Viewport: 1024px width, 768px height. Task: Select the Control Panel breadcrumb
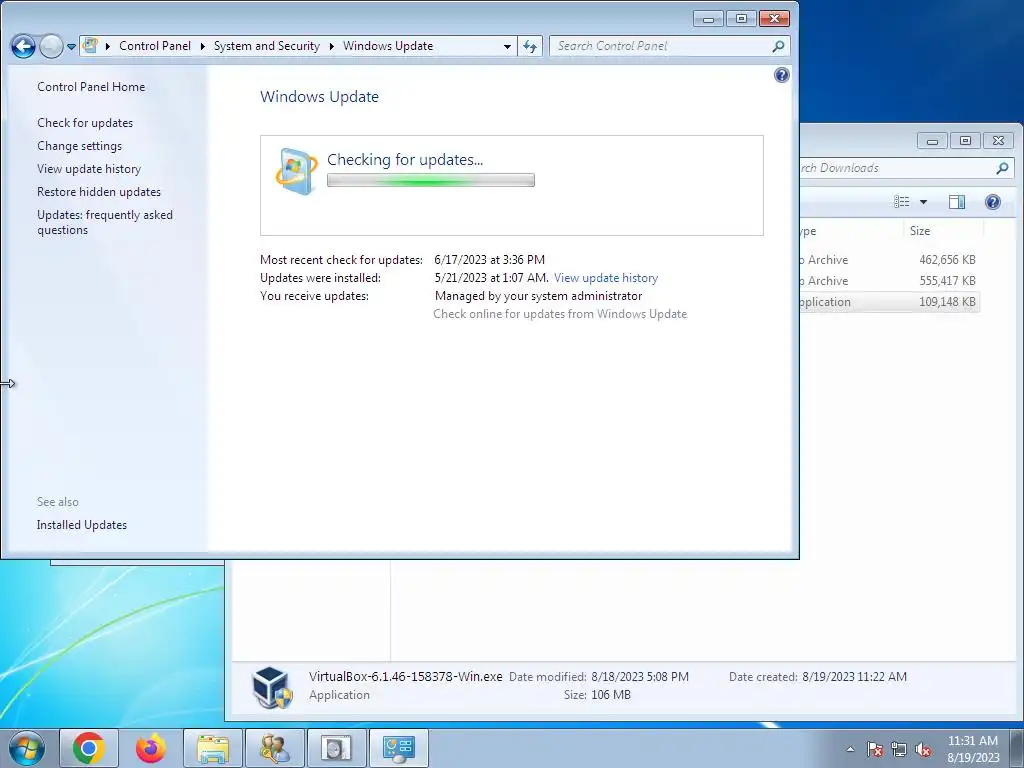(x=155, y=46)
